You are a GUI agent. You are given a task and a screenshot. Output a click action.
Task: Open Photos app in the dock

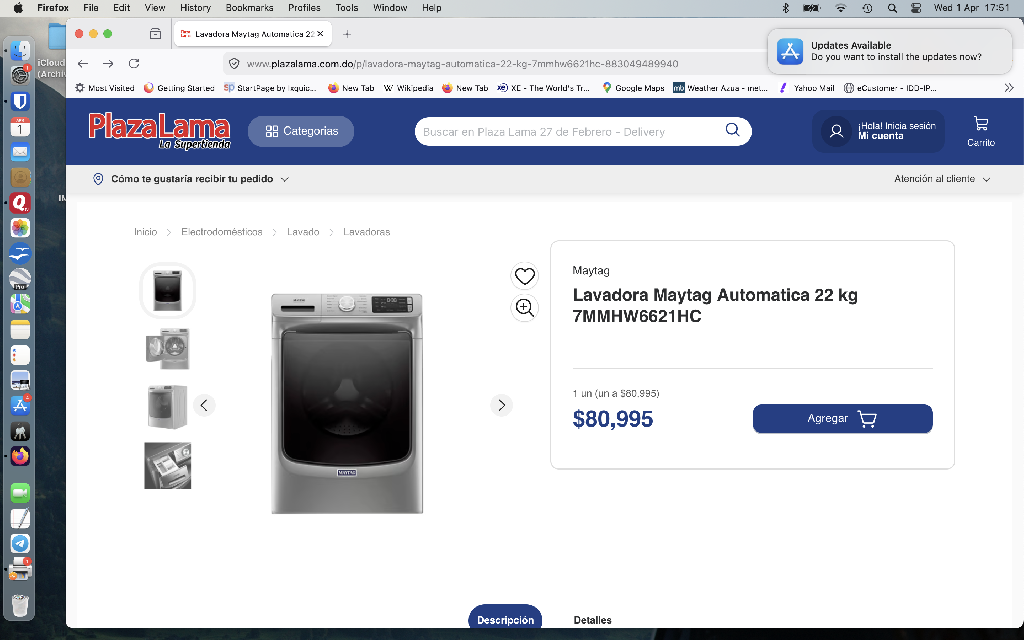click(x=20, y=228)
